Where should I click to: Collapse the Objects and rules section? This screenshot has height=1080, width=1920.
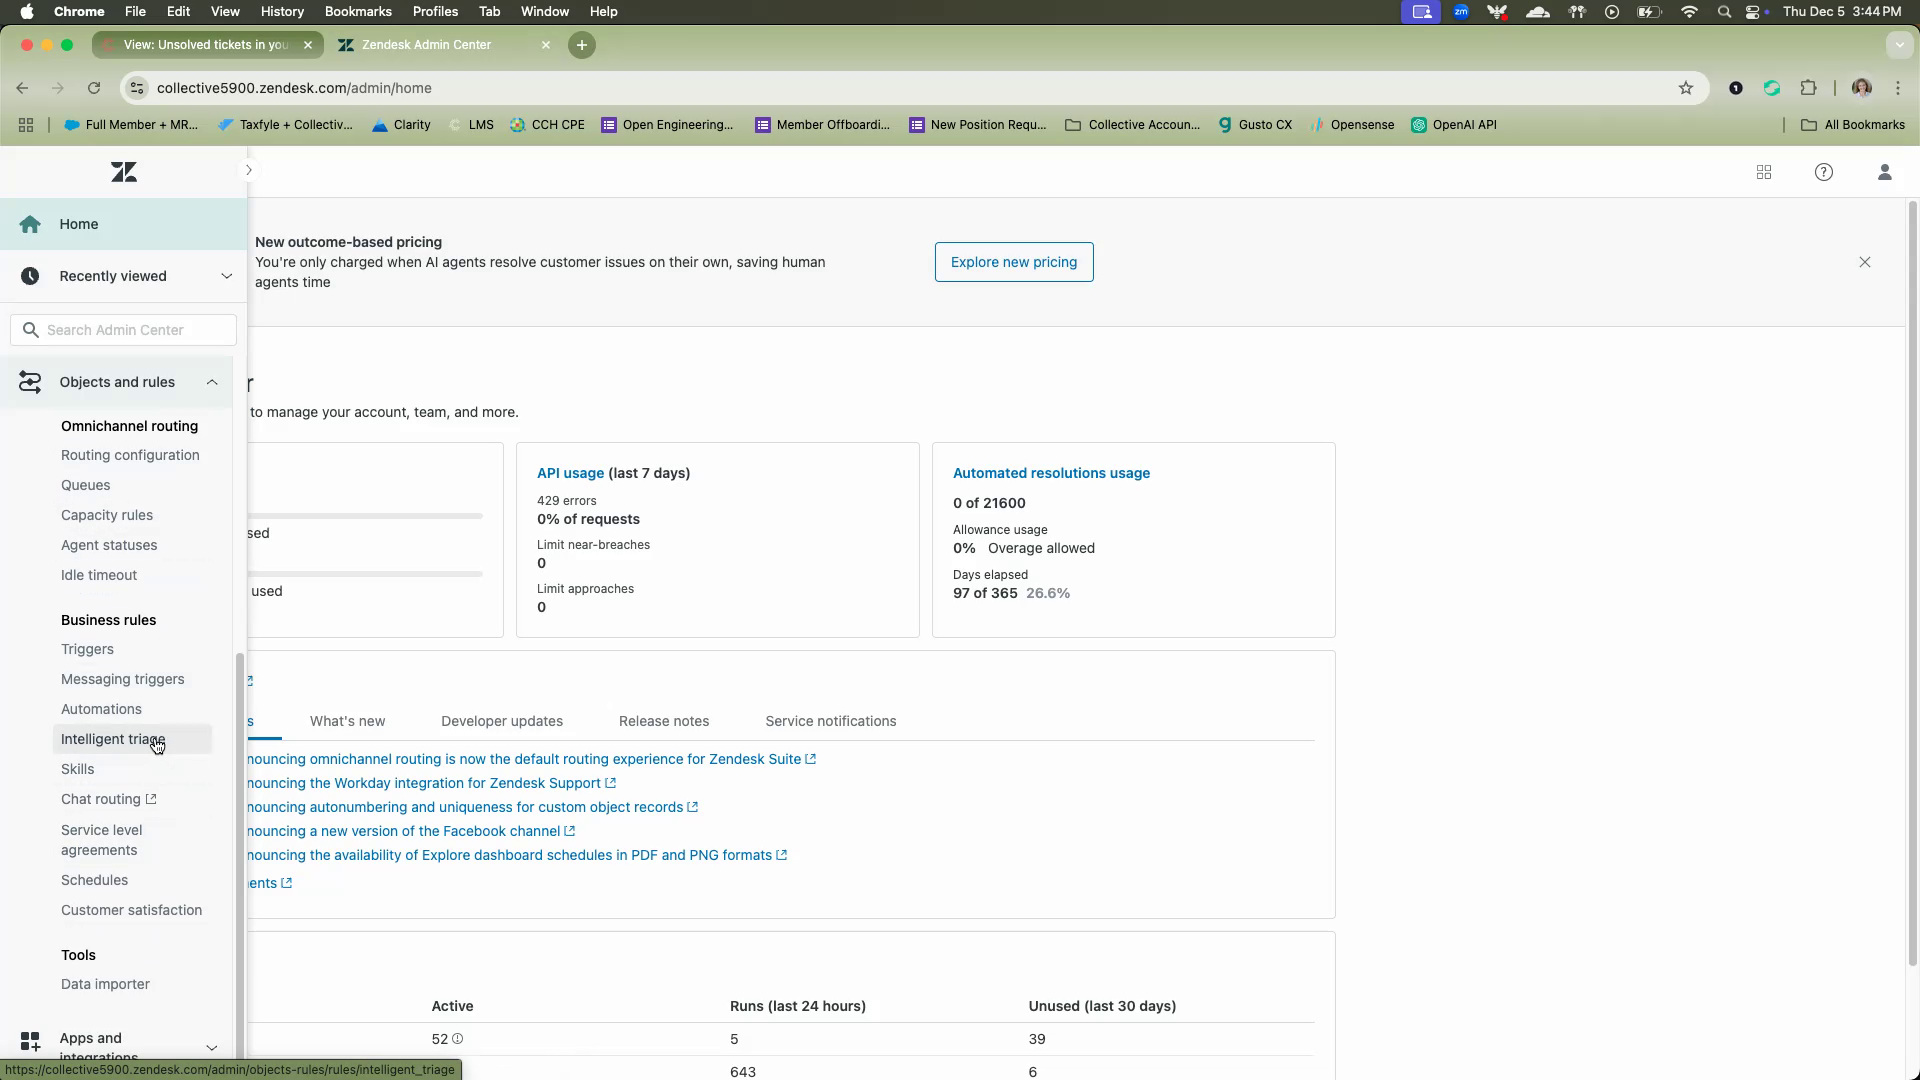212,382
